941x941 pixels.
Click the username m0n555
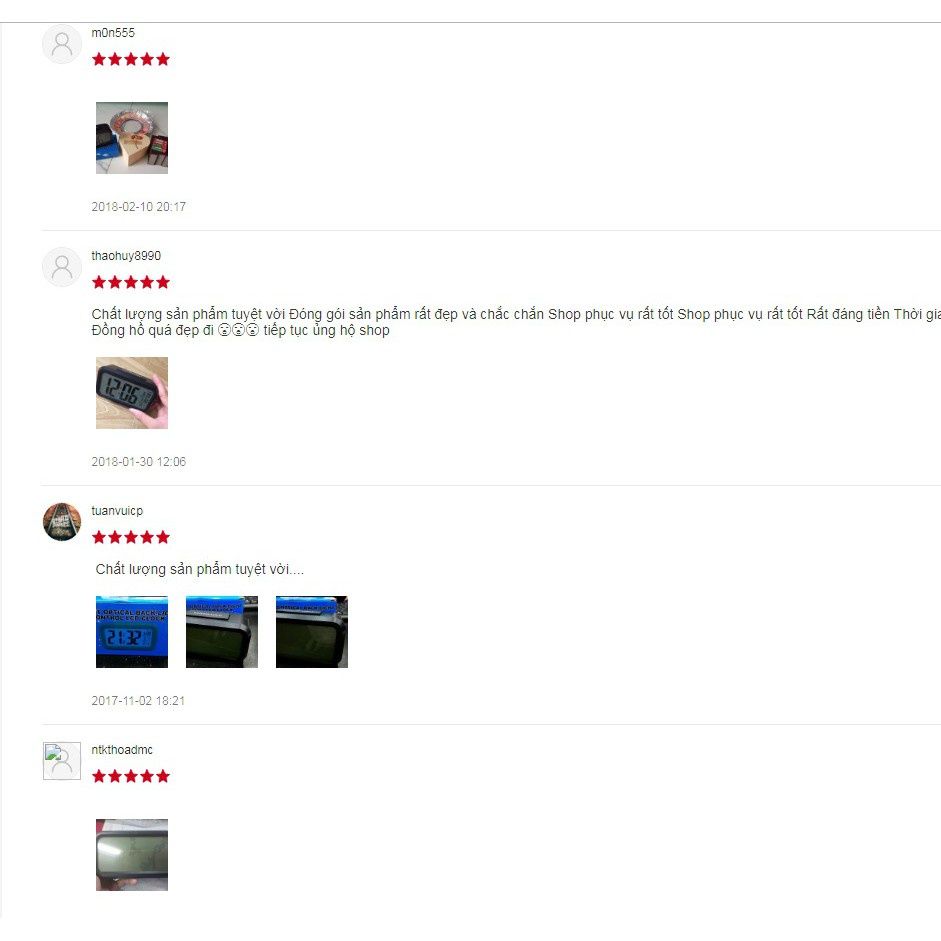[x=113, y=33]
